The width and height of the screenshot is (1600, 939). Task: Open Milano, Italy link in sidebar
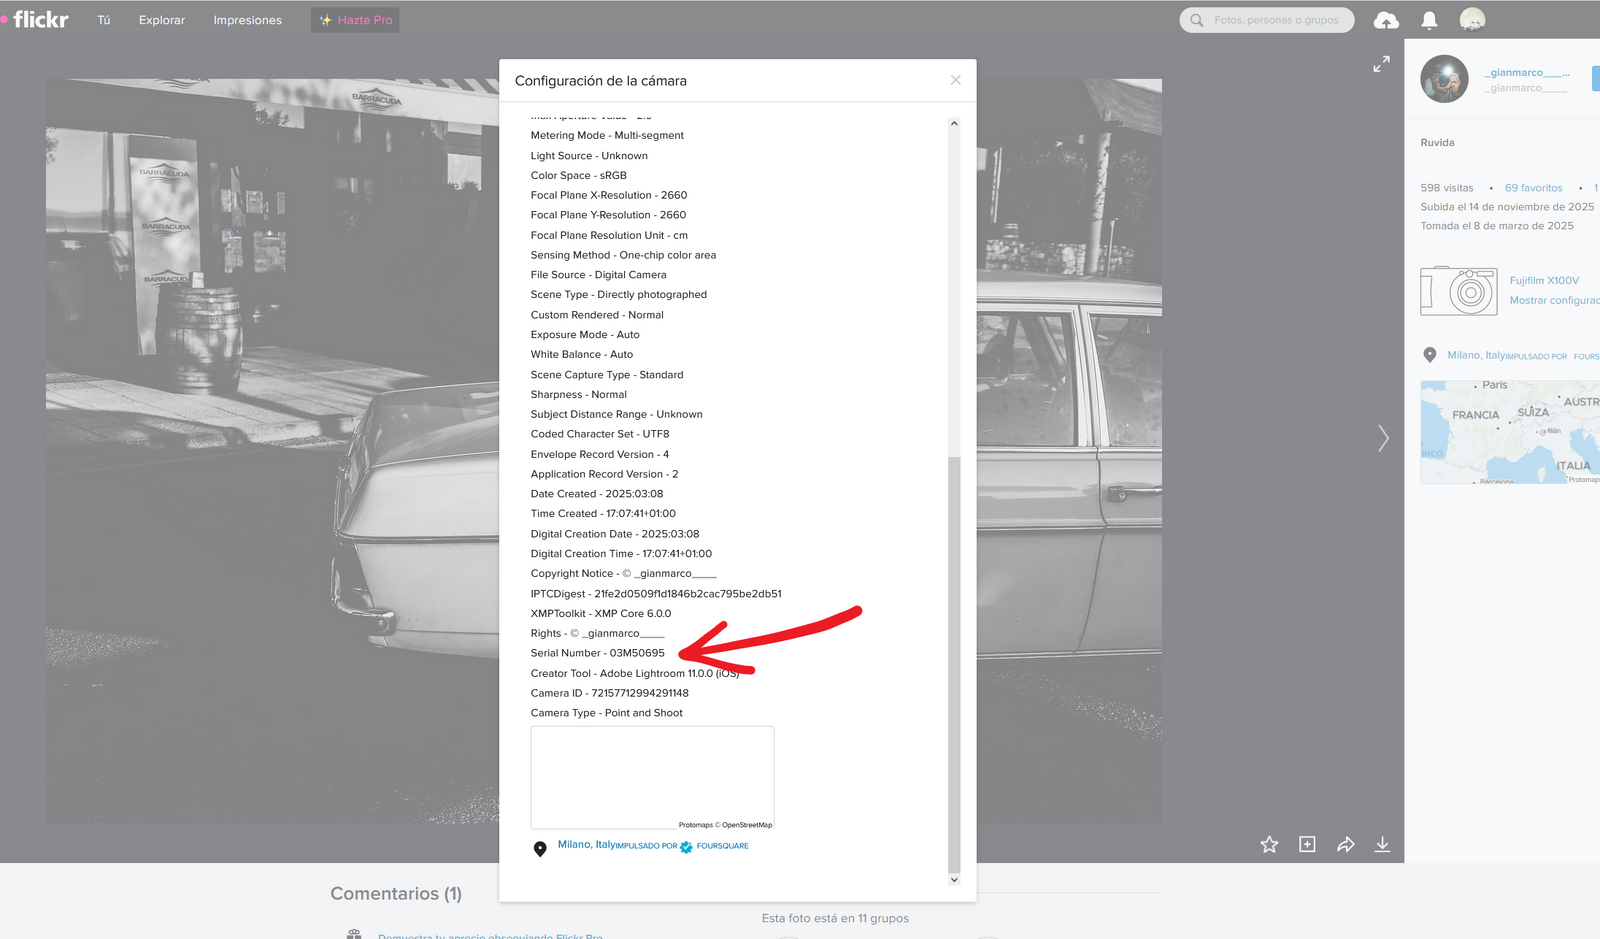pos(1476,355)
